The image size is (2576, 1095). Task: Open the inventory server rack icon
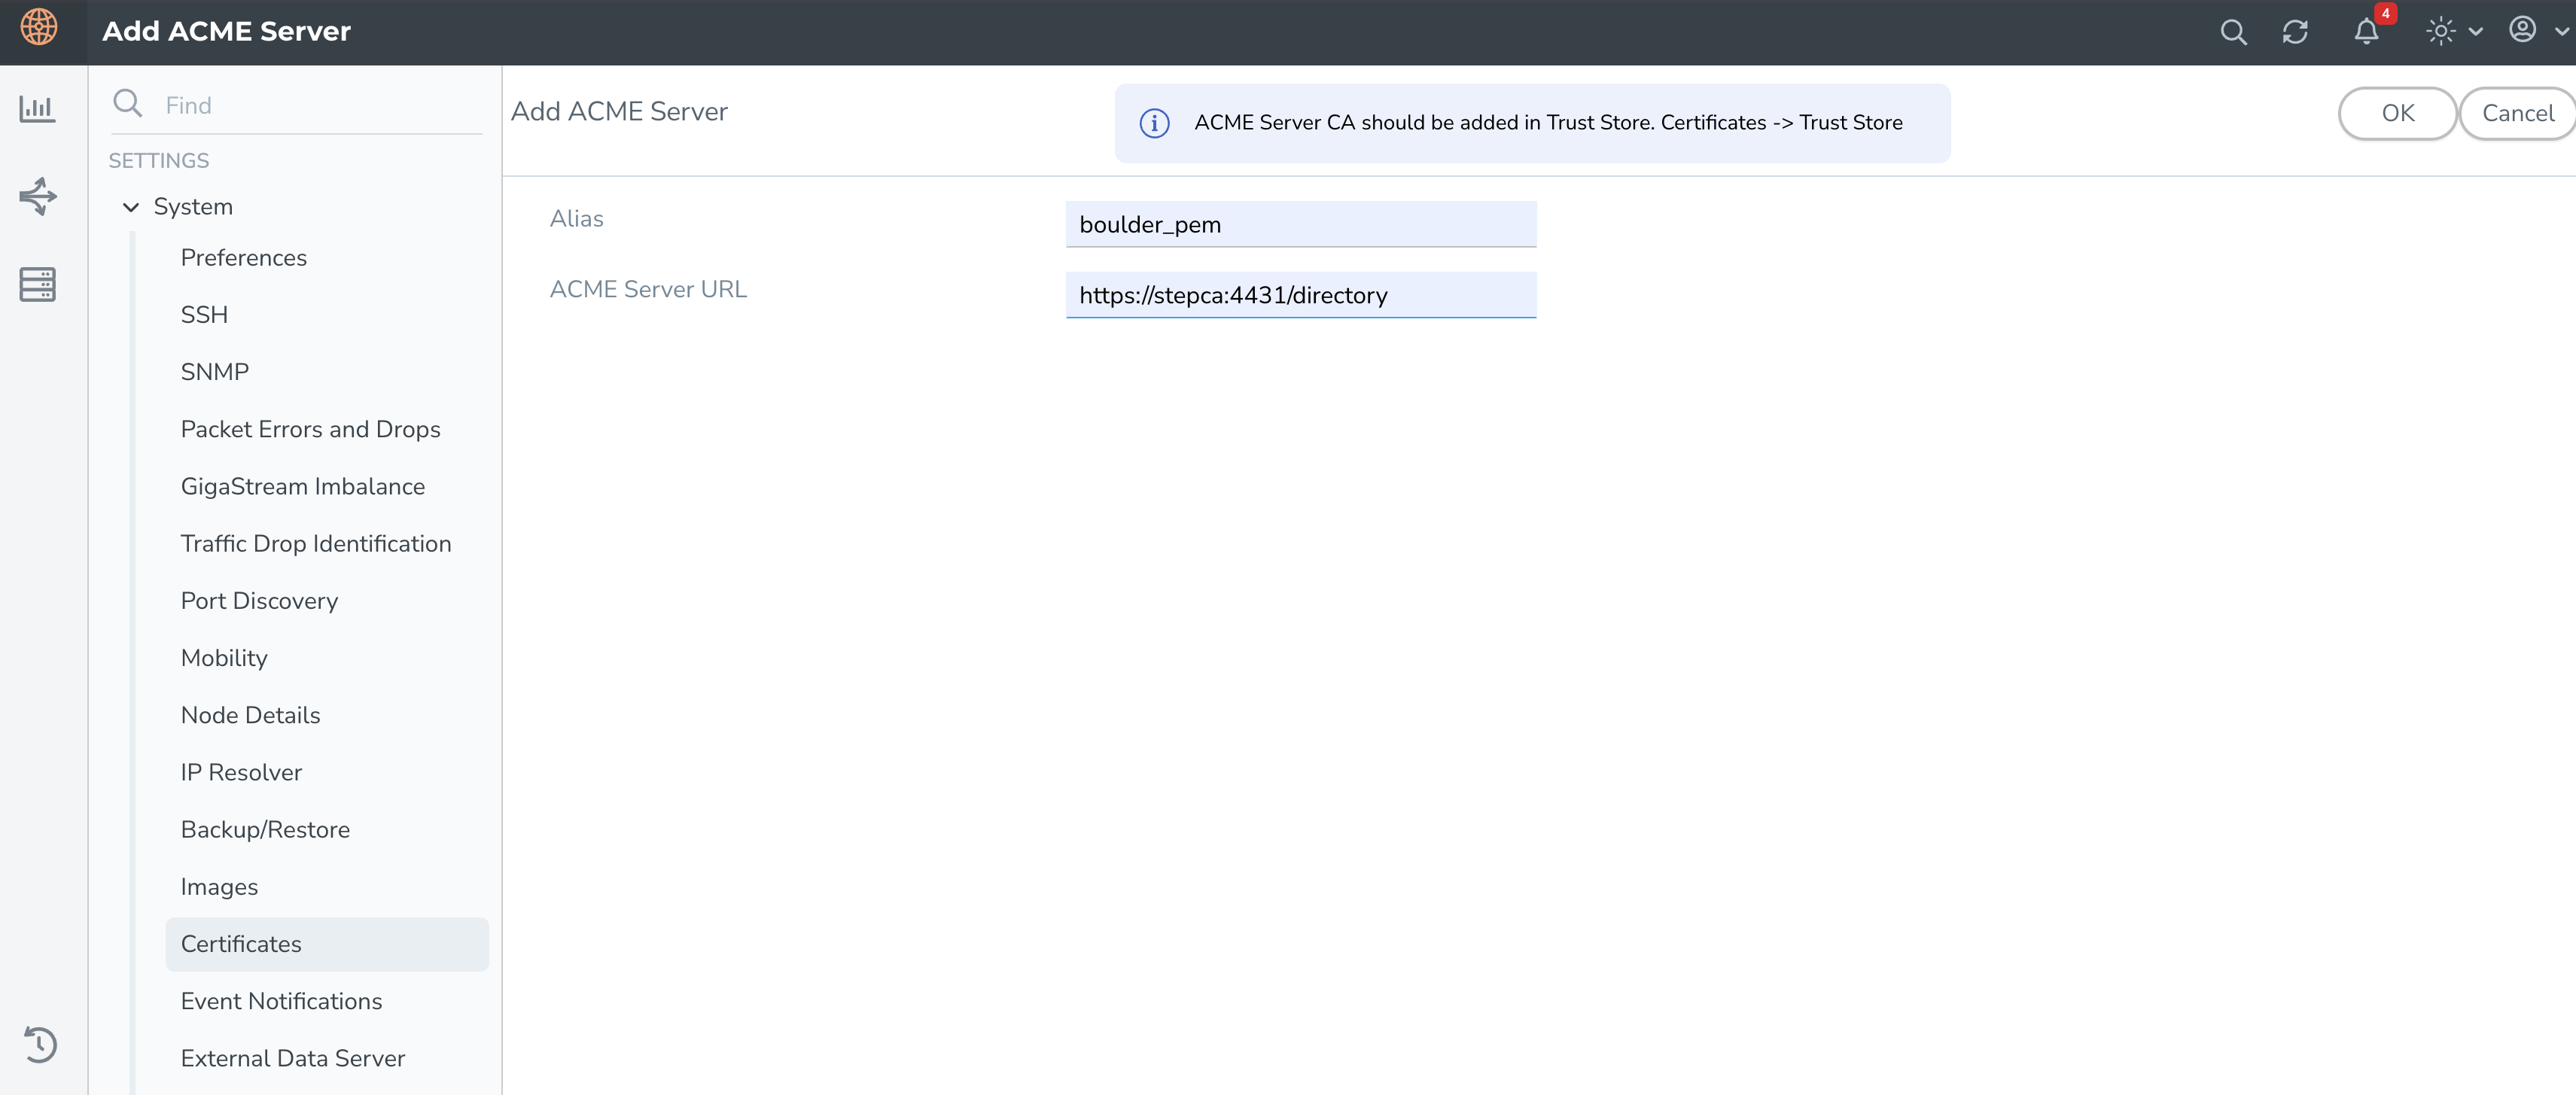click(x=38, y=285)
